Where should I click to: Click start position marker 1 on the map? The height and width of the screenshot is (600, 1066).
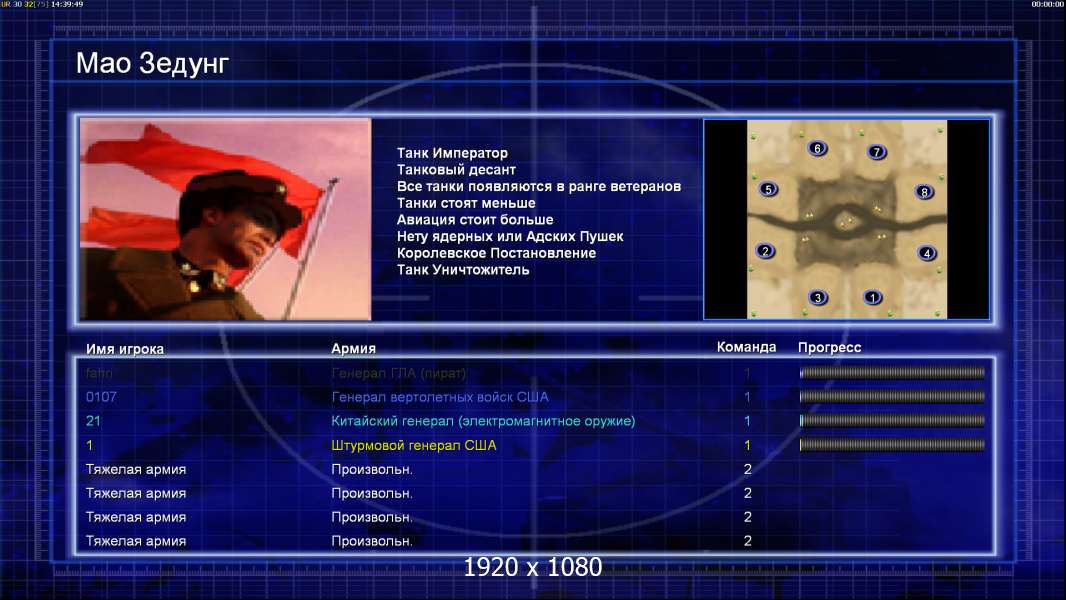pyautogui.click(x=872, y=297)
